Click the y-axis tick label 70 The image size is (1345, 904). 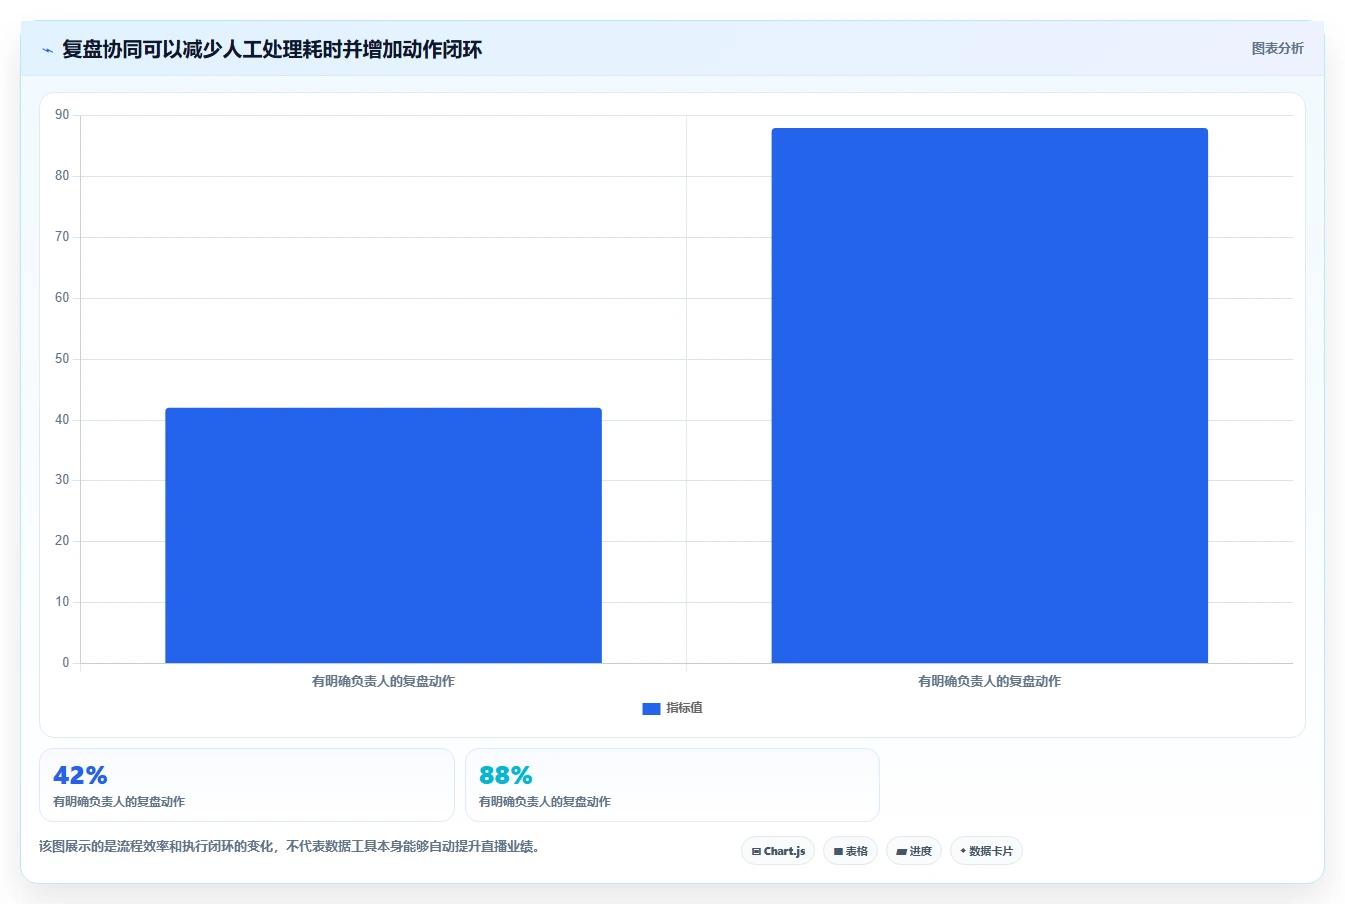(62, 237)
